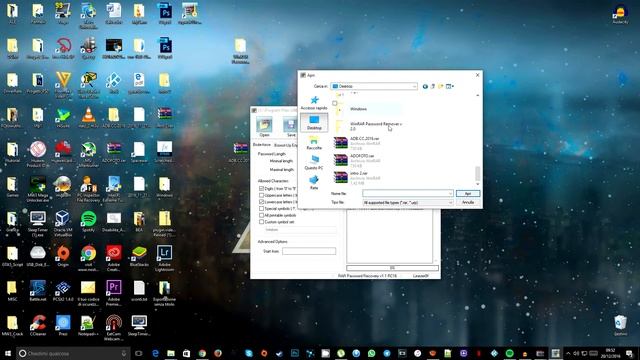
Task: Enable the Special symbols checkbox
Action: point(261,209)
